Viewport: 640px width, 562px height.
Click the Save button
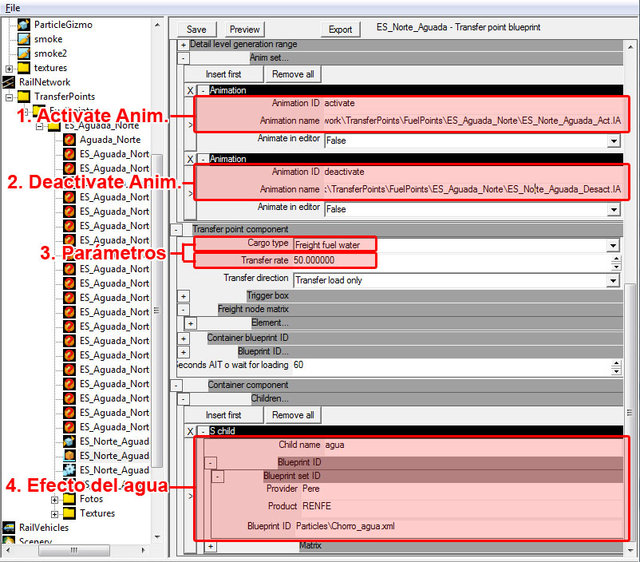[197, 29]
